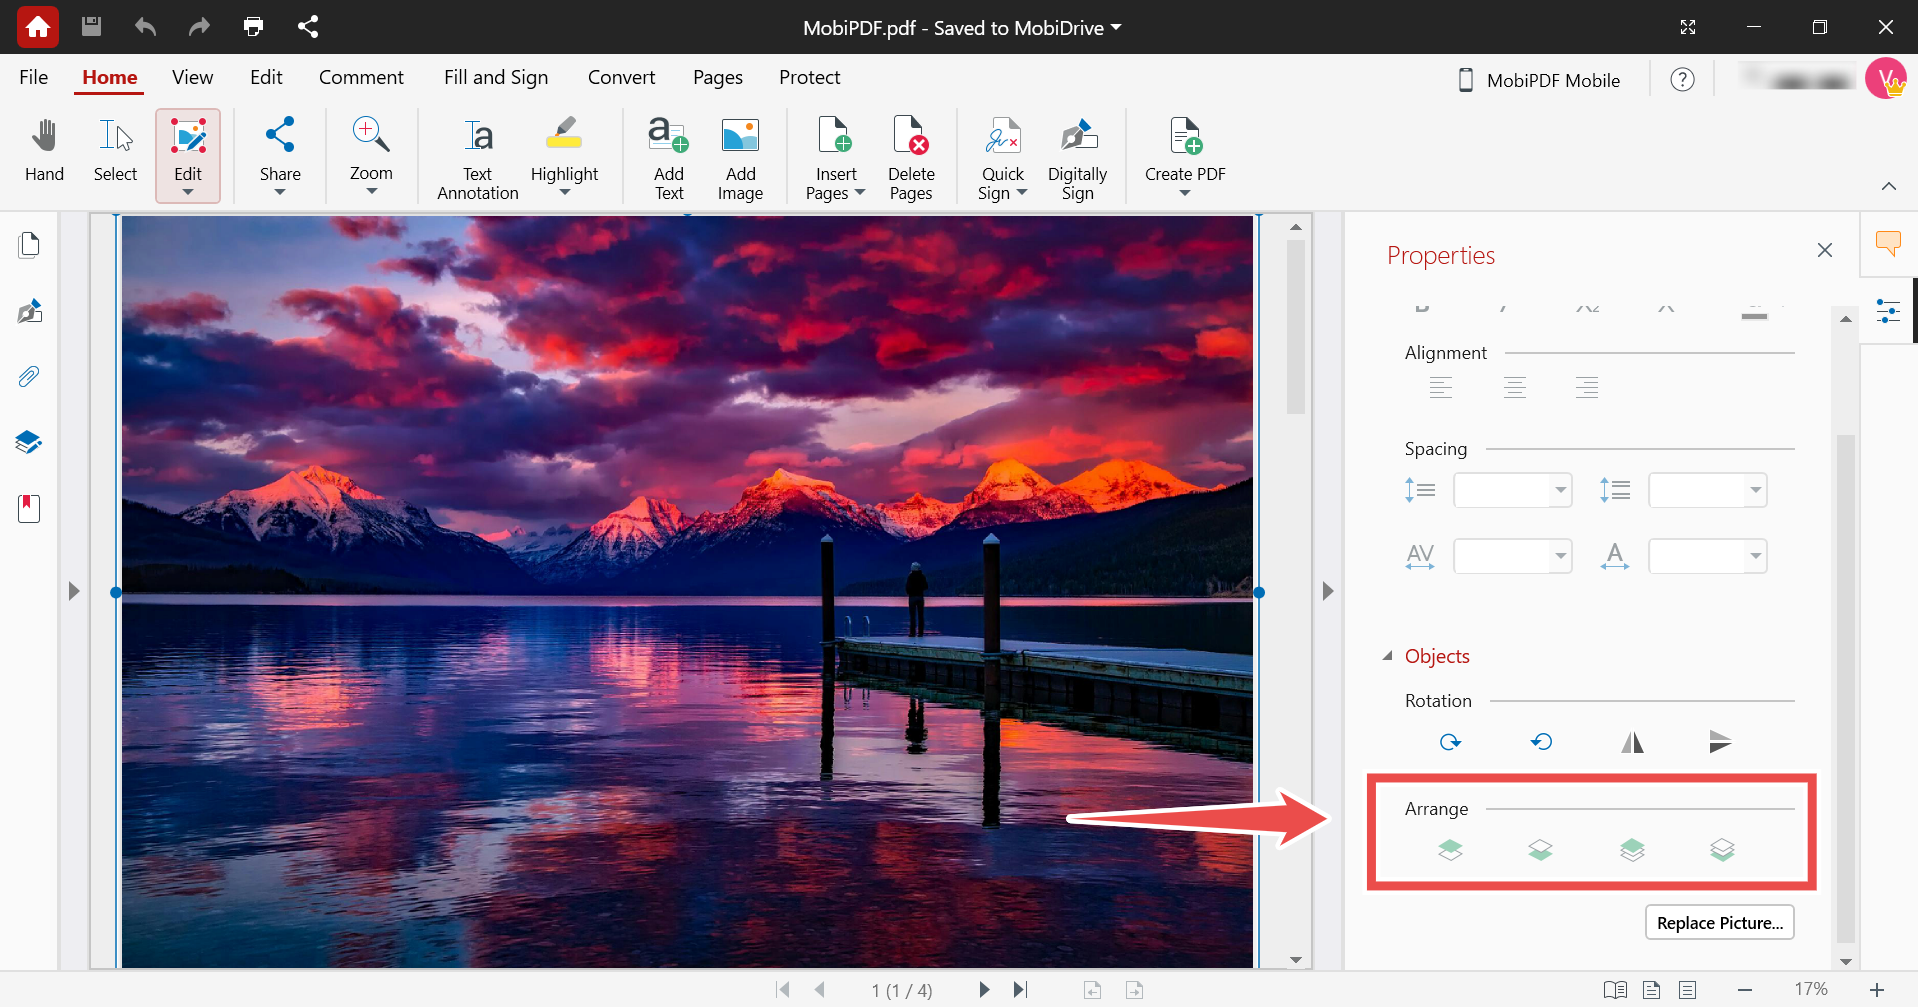Go to the next page
This screenshot has width=1918, height=1007.
pos(984,989)
